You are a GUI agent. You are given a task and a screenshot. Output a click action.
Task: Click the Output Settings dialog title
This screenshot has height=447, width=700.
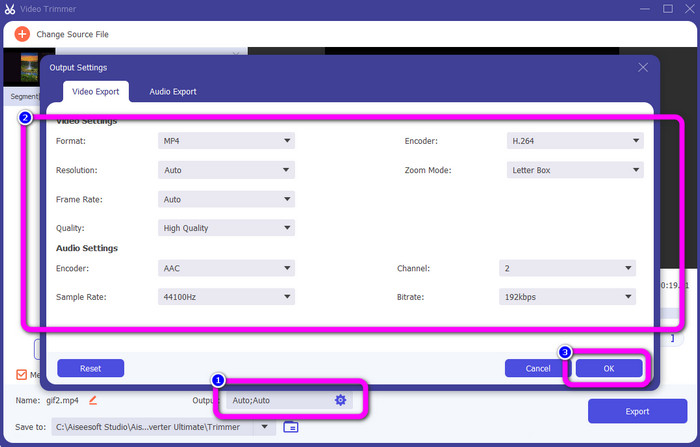(x=78, y=67)
